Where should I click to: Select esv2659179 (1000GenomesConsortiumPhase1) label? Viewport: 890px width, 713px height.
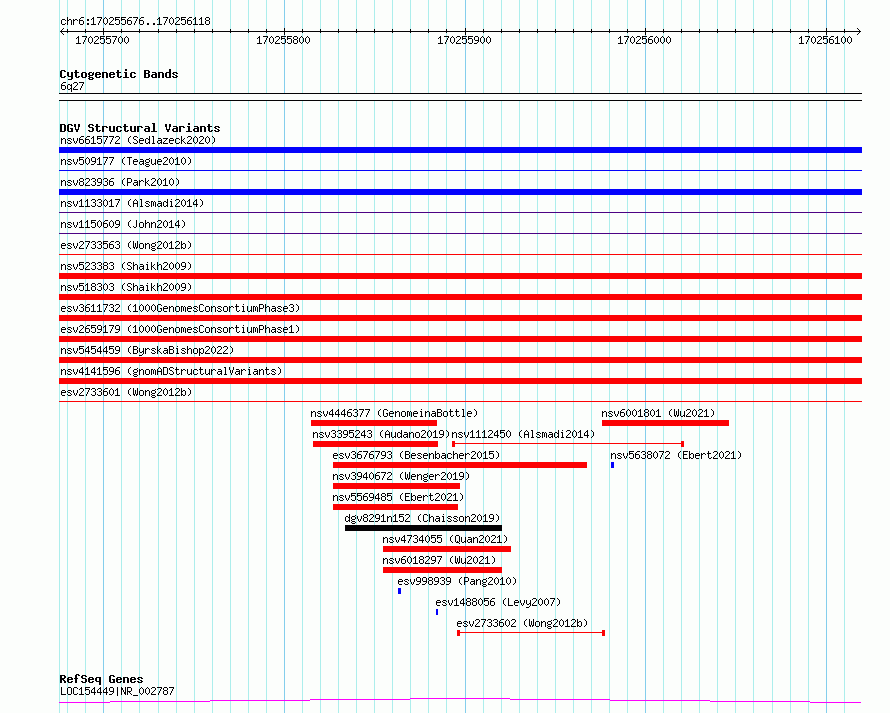[180, 329]
